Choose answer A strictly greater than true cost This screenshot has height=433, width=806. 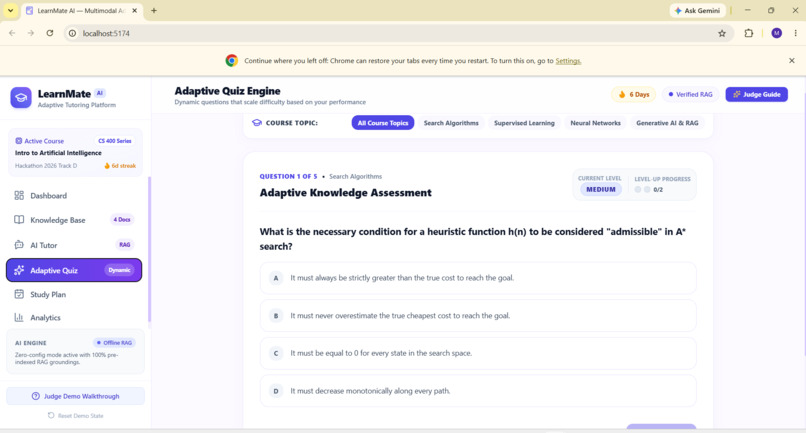[x=478, y=278]
